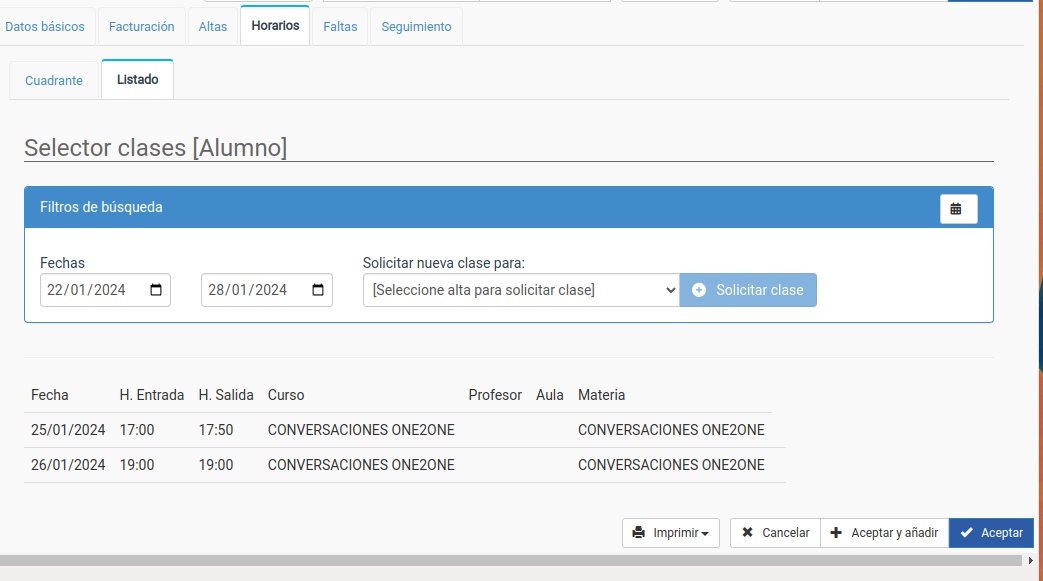This screenshot has width=1043, height=581.
Task: Select the 26/01/2024 date cell
Action: coord(68,465)
